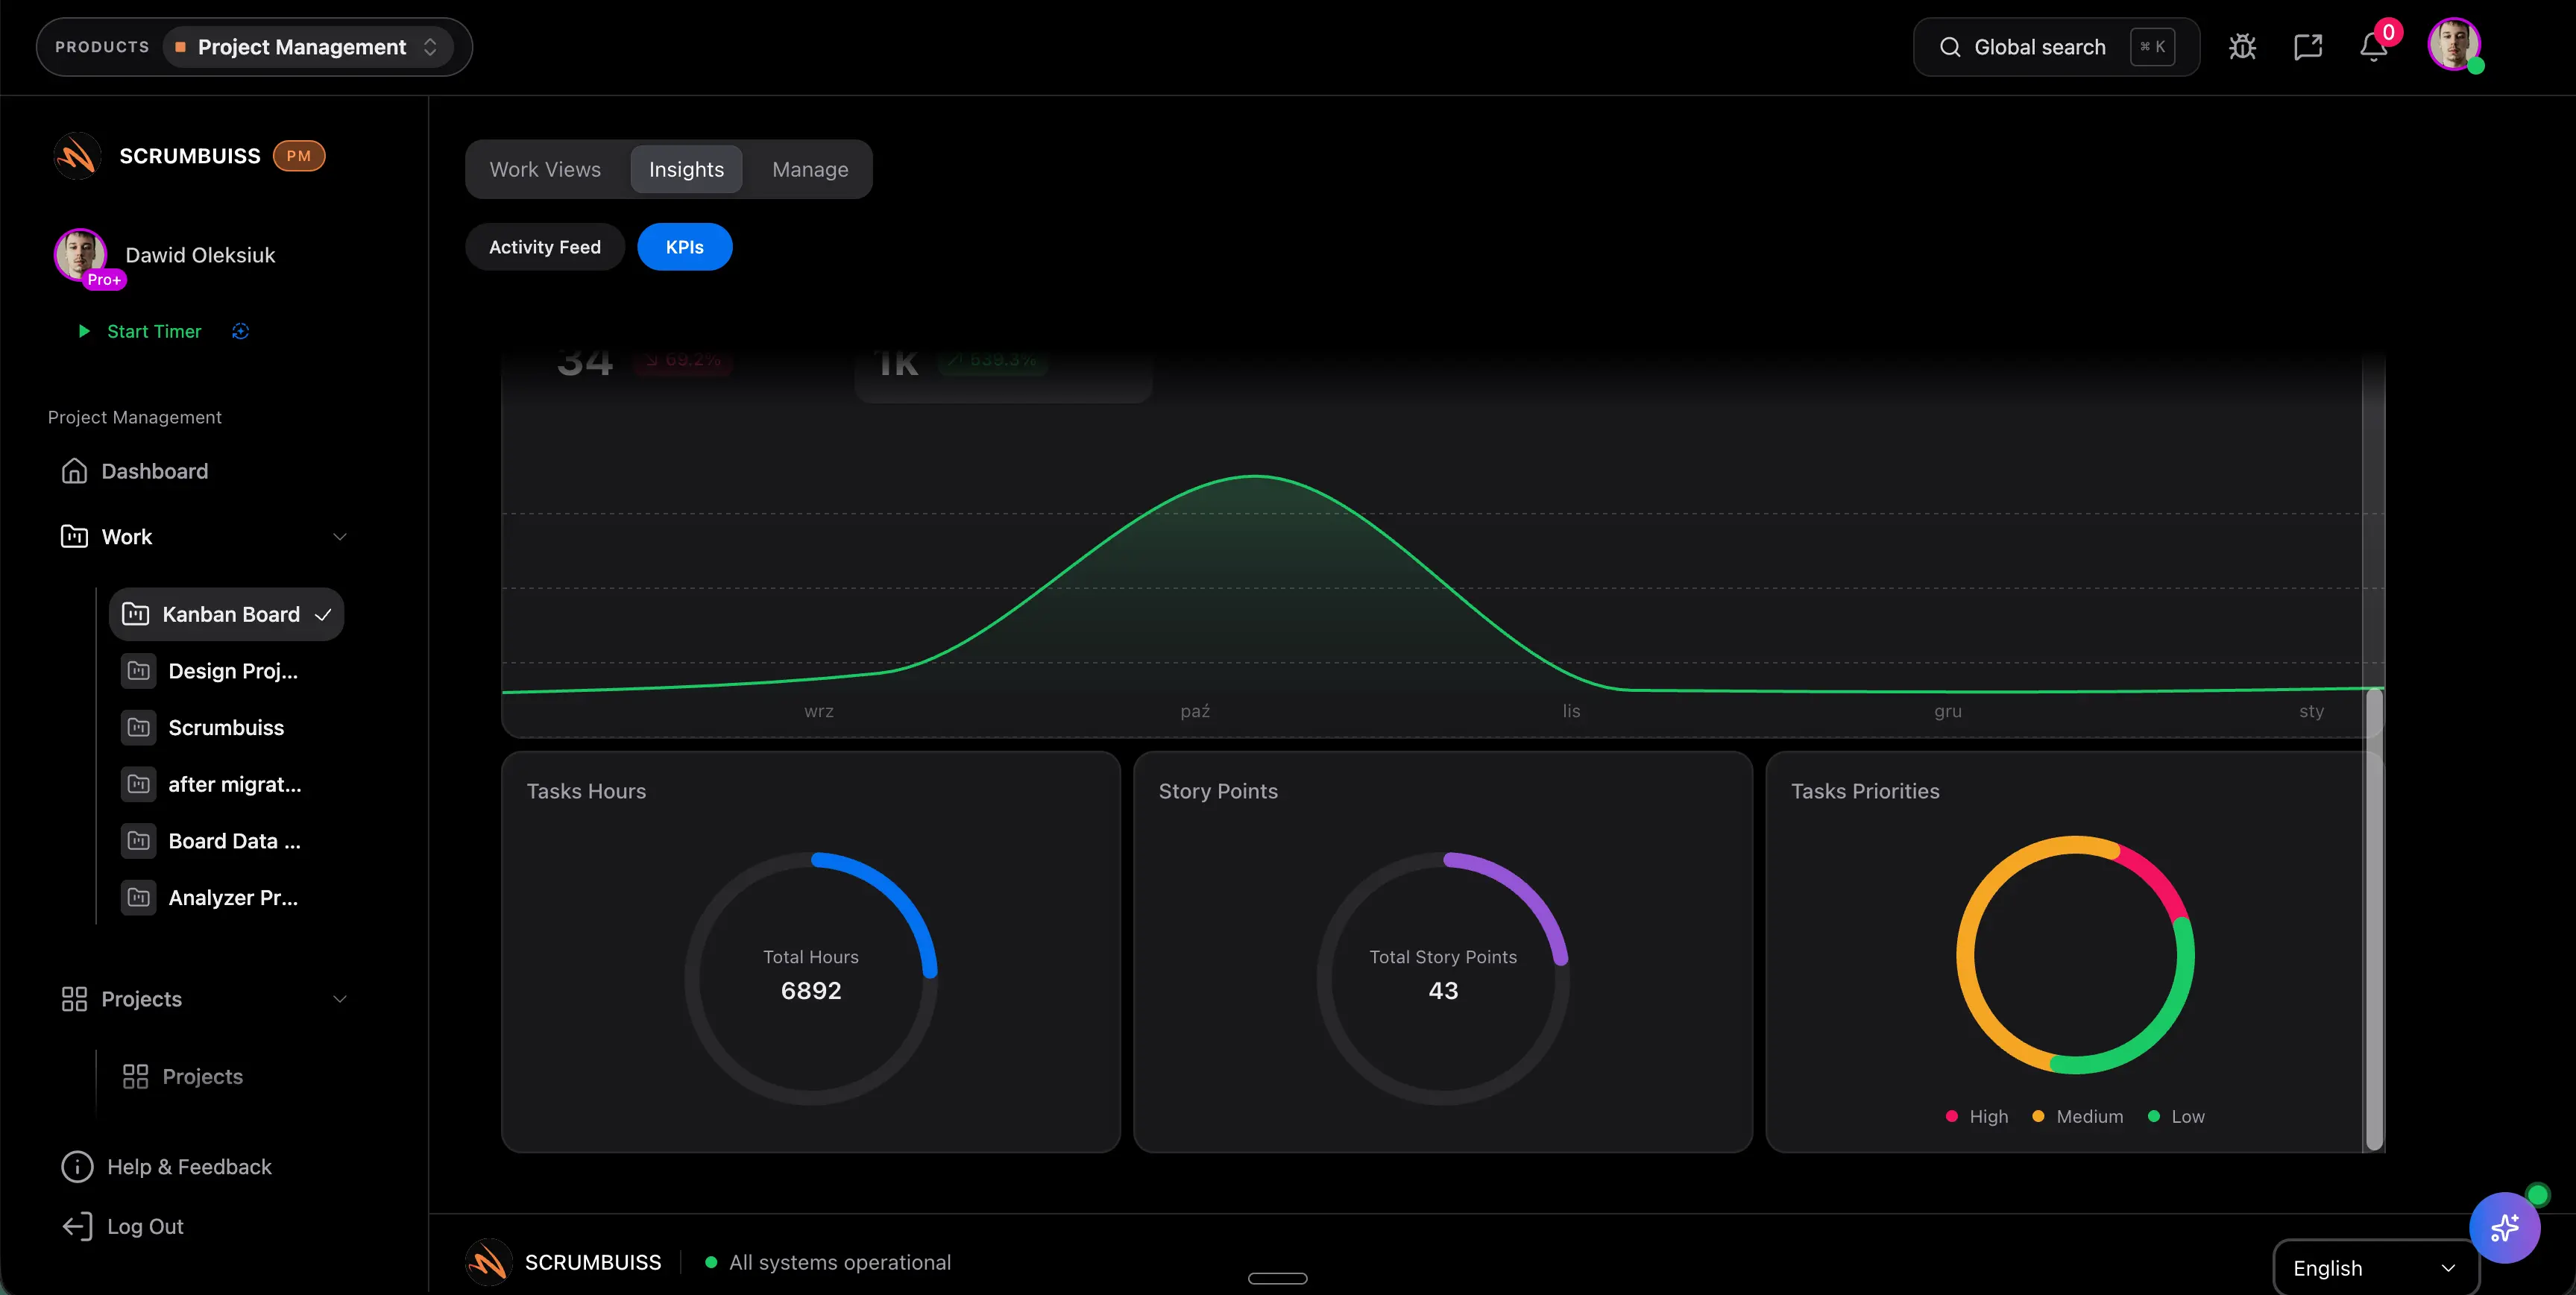The height and width of the screenshot is (1295, 2576).
Task: Toggle the Low priority legend item
Action: pyautogui.click(x=2177, y=1116)
